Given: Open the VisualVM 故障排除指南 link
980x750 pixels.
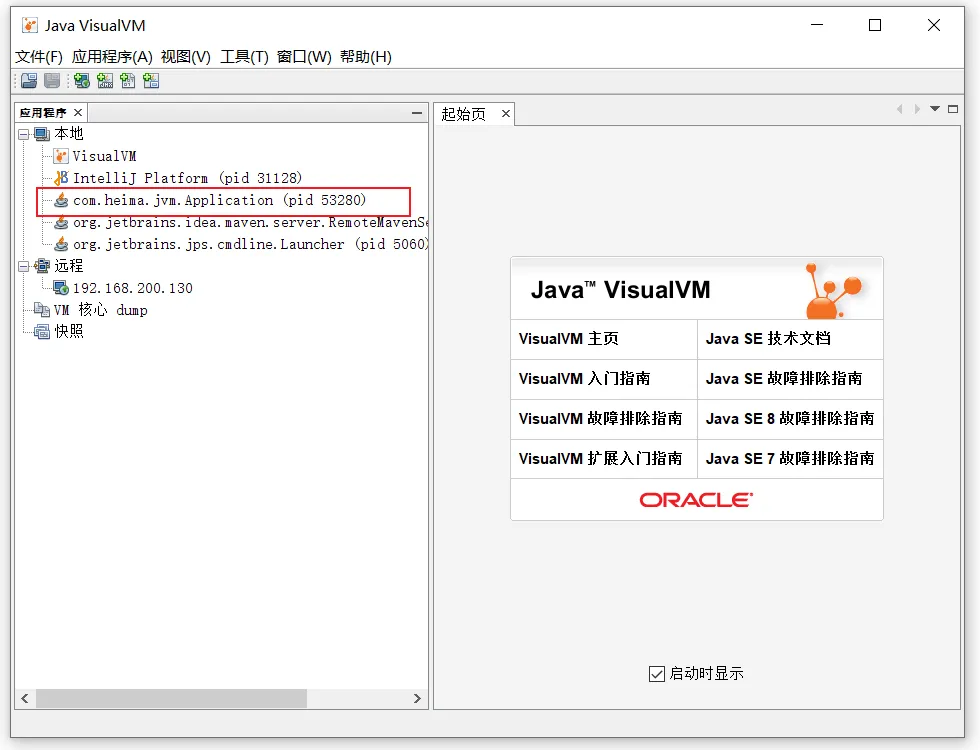Looking at the screenshot, I should 600,419.
